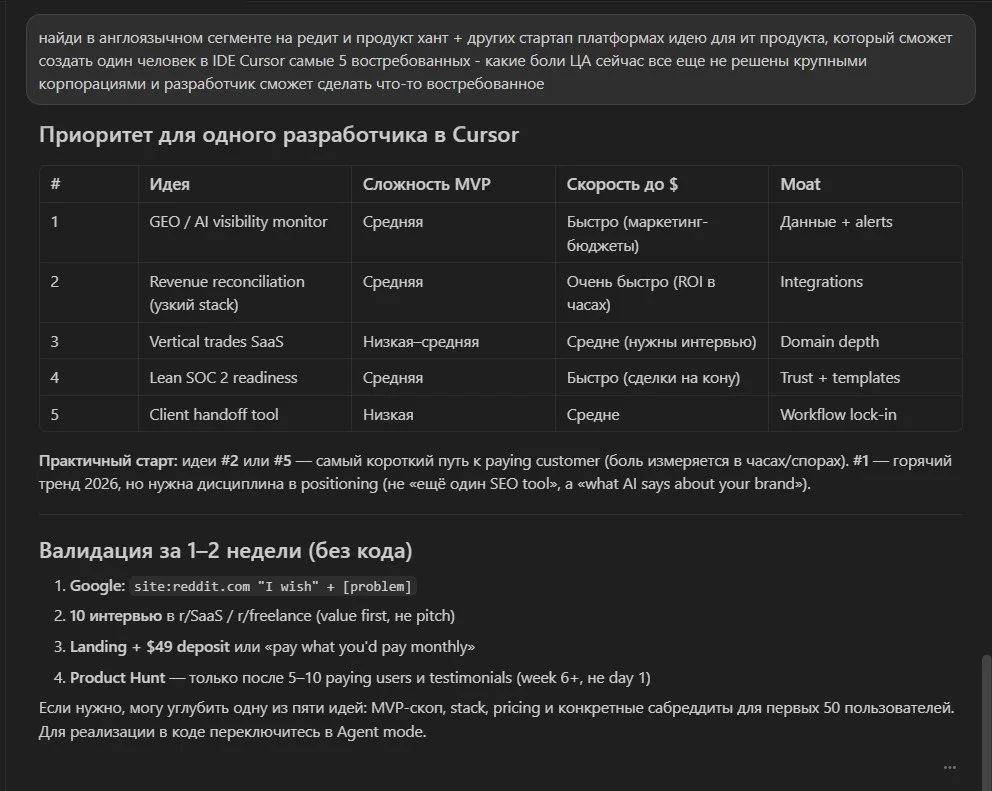Click the 'Trust + templates' cell
The height and width of the screenshot is (791, 992).
coord(865,378)
